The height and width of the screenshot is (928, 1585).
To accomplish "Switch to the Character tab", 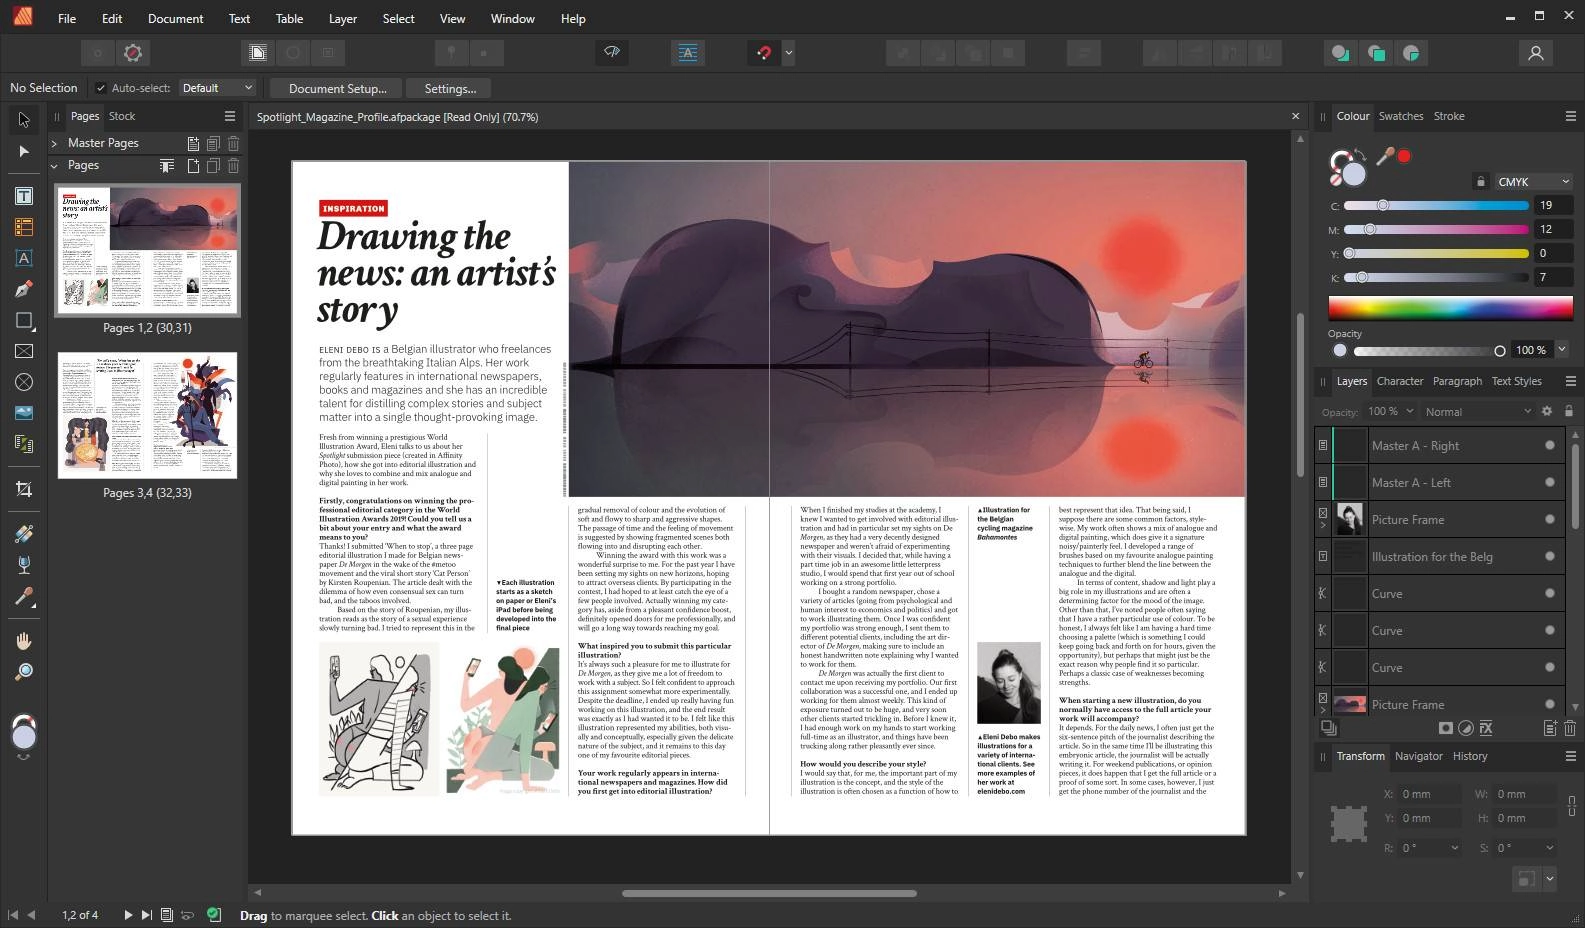I will click(1399, 381).
